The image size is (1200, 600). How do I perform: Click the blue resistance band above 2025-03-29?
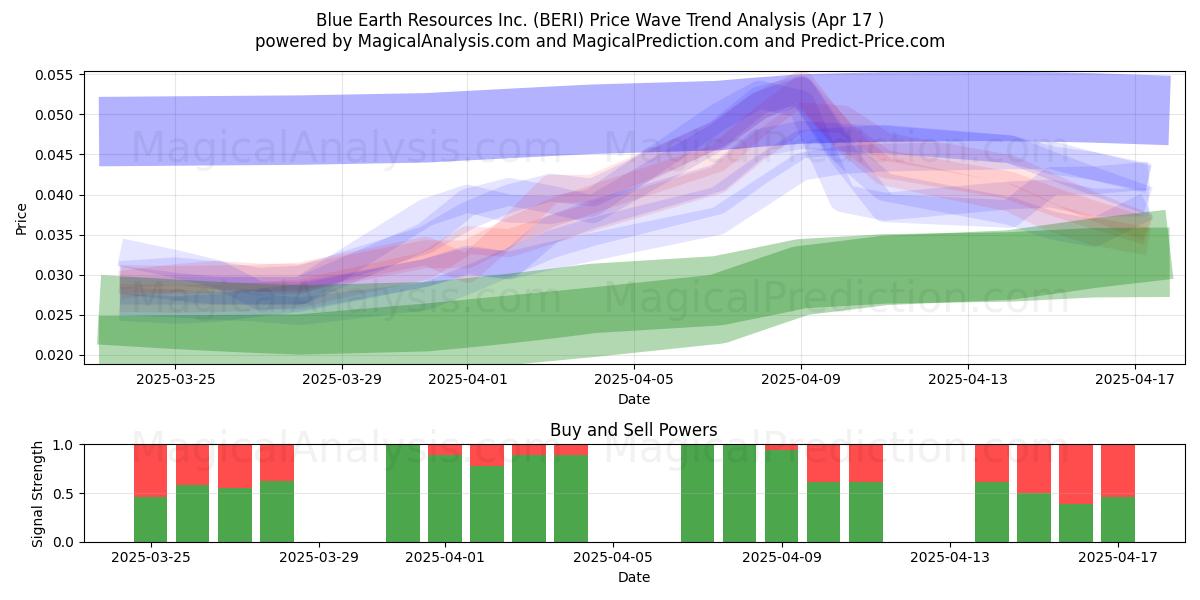coord(342,128)
